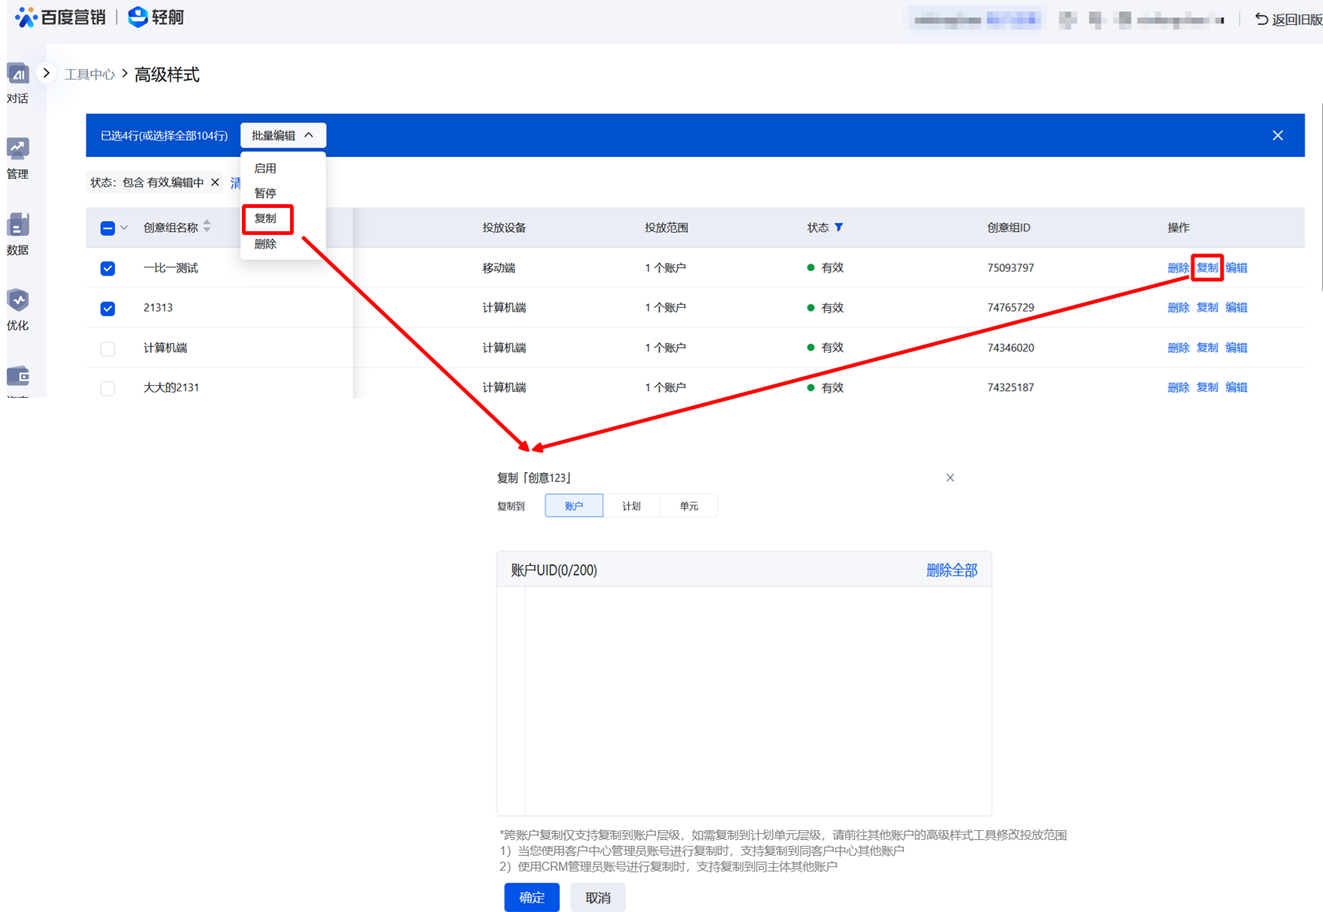
Task: Open the 数据 data sidebar icon
Action: pyautogui.click(x=18, y=226)
